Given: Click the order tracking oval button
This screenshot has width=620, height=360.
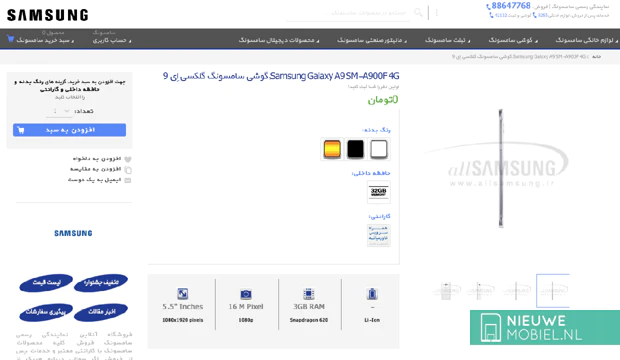Looking at the screenshot, I should coord(46,312).
